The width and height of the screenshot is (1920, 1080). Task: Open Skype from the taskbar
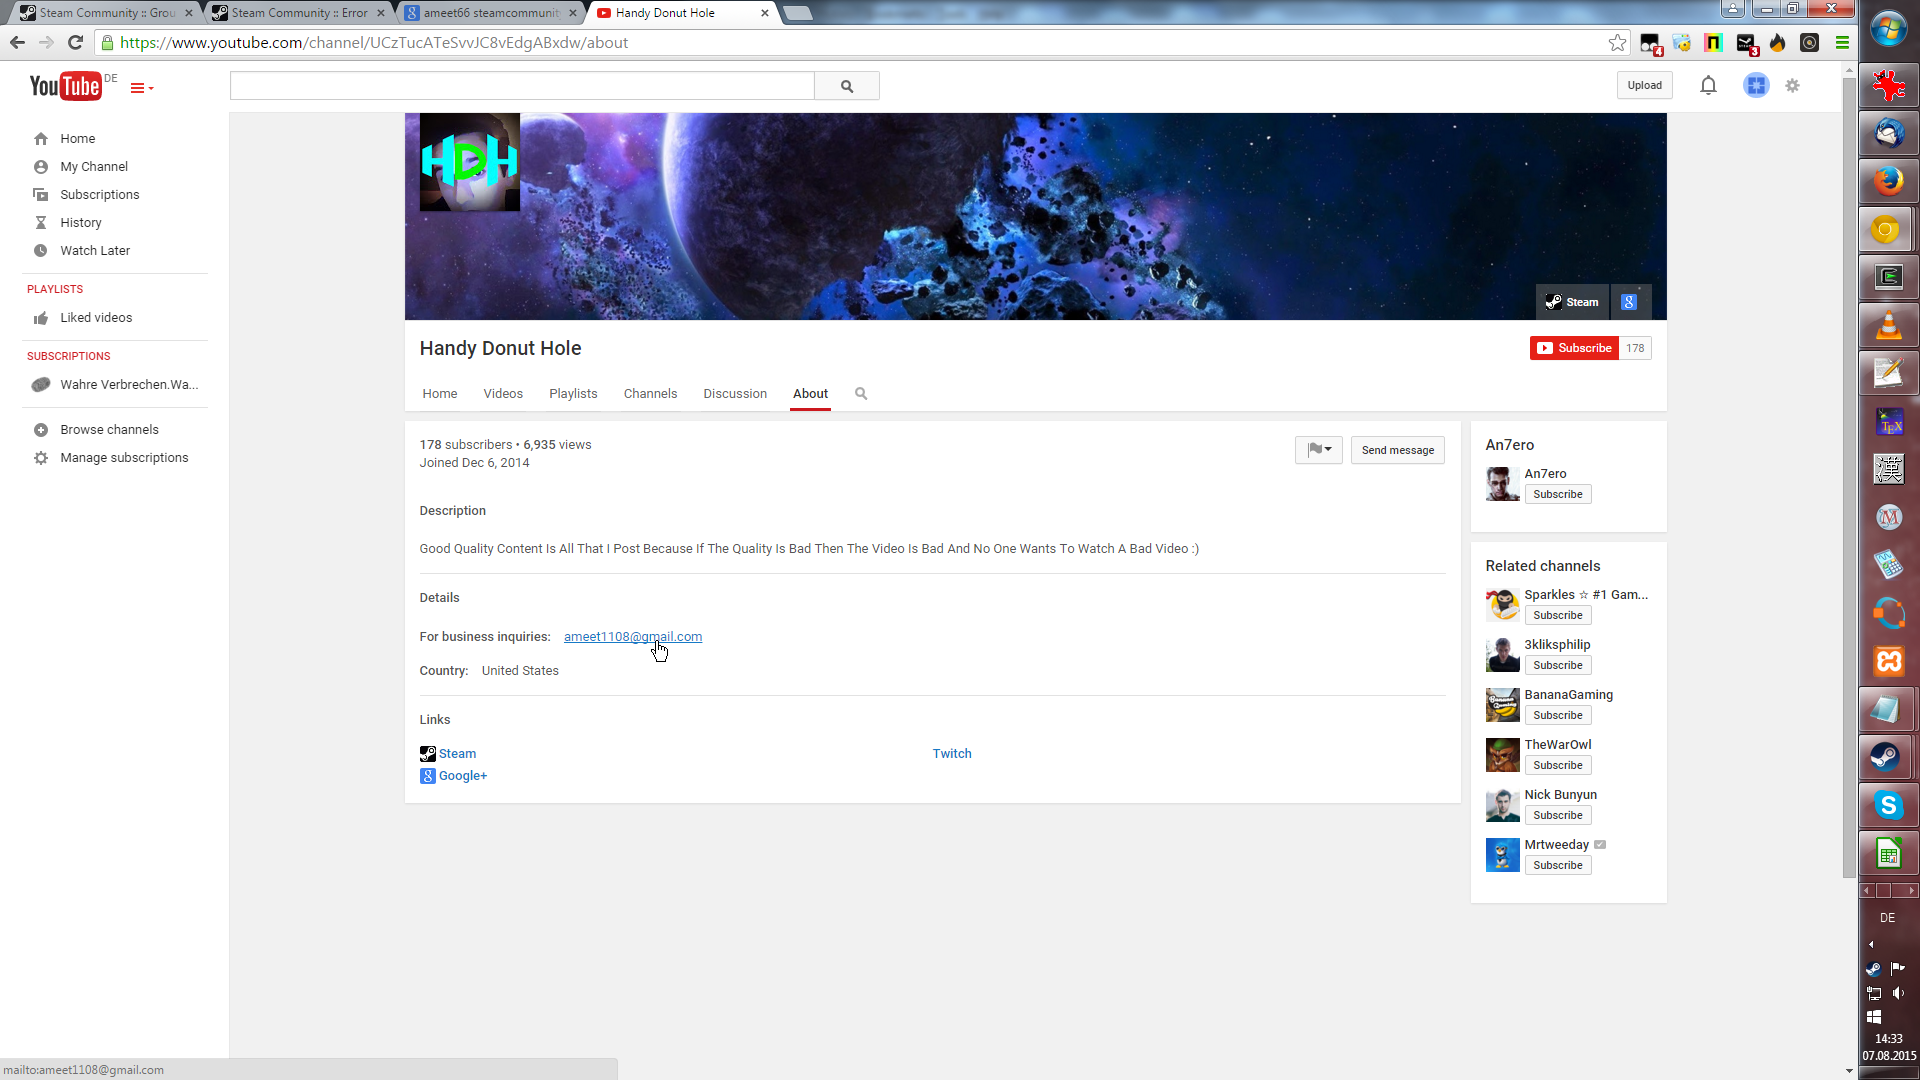point(1888,806)
